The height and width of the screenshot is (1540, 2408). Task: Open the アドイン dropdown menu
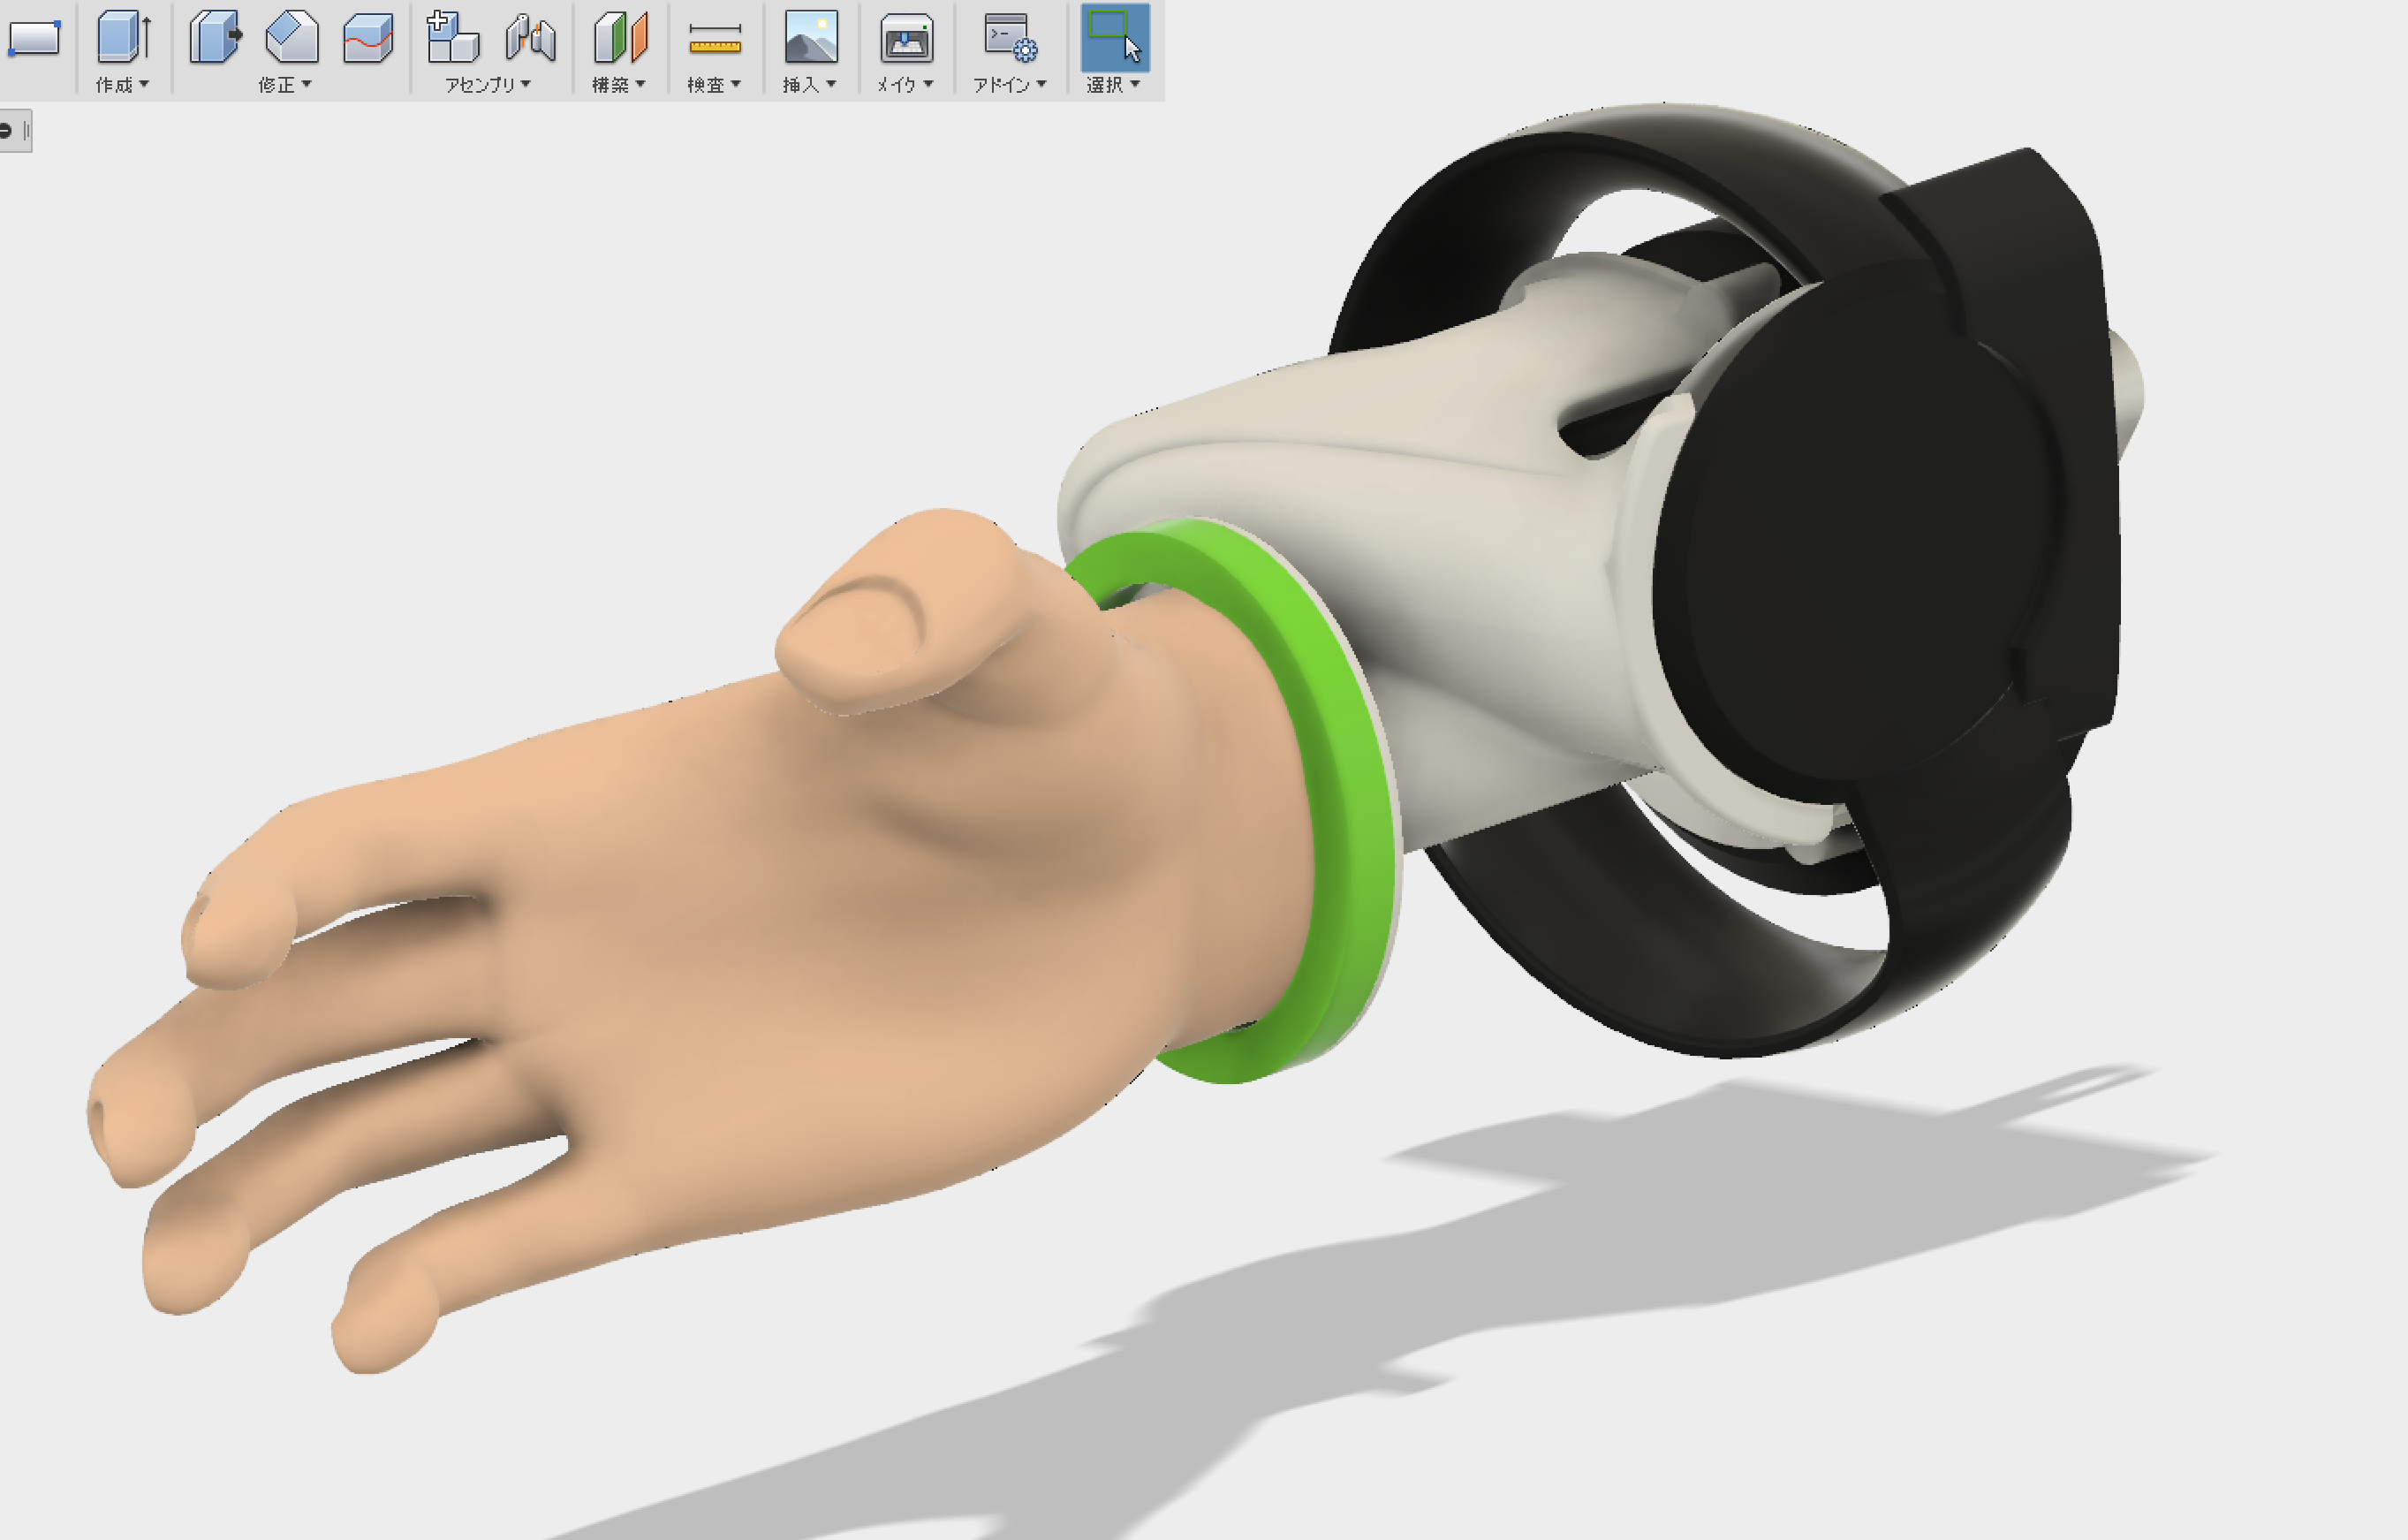[1010, 85]
